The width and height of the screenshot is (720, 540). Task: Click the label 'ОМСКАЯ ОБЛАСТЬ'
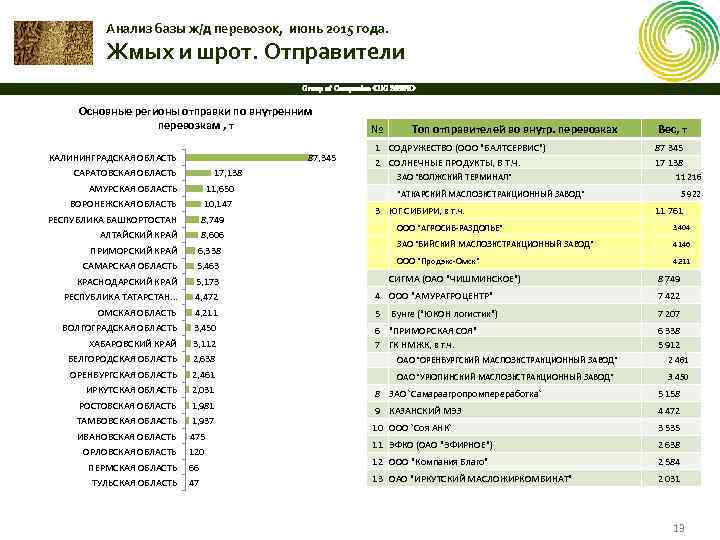click(137, 313)
